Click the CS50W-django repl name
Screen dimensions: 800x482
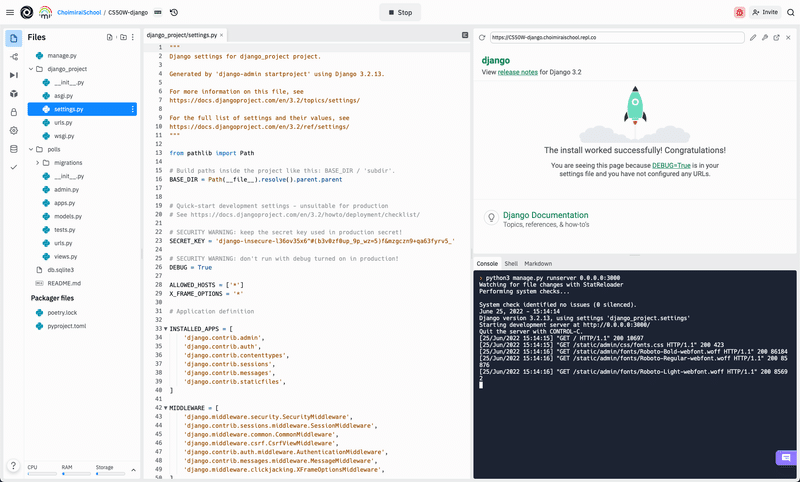coord(128,12)
